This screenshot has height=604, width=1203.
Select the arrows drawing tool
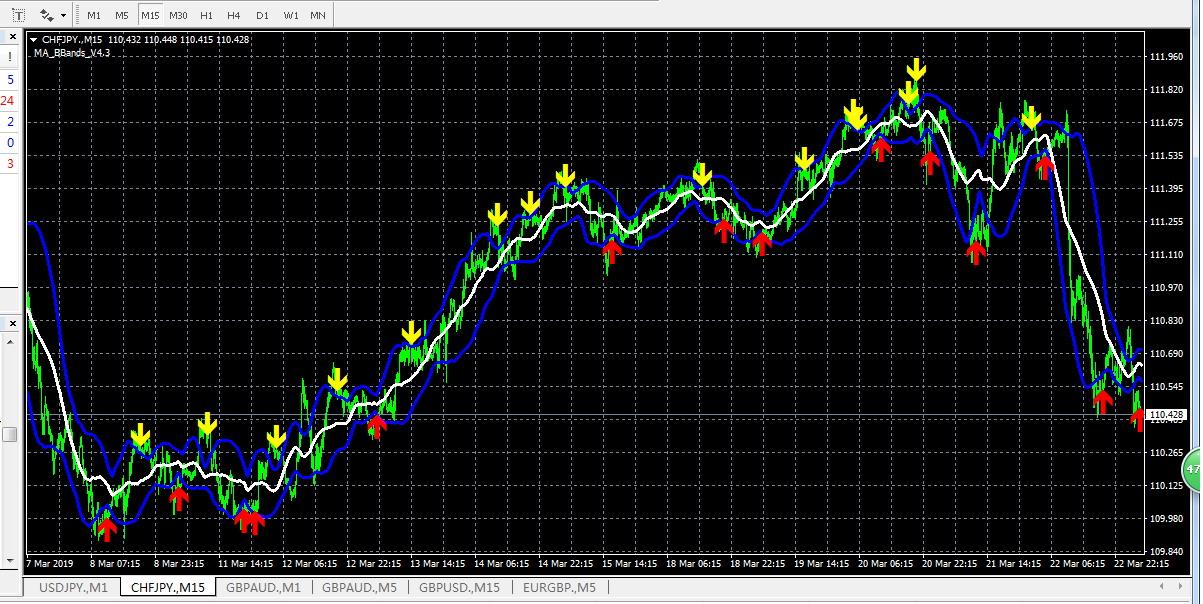pos(48,16)
